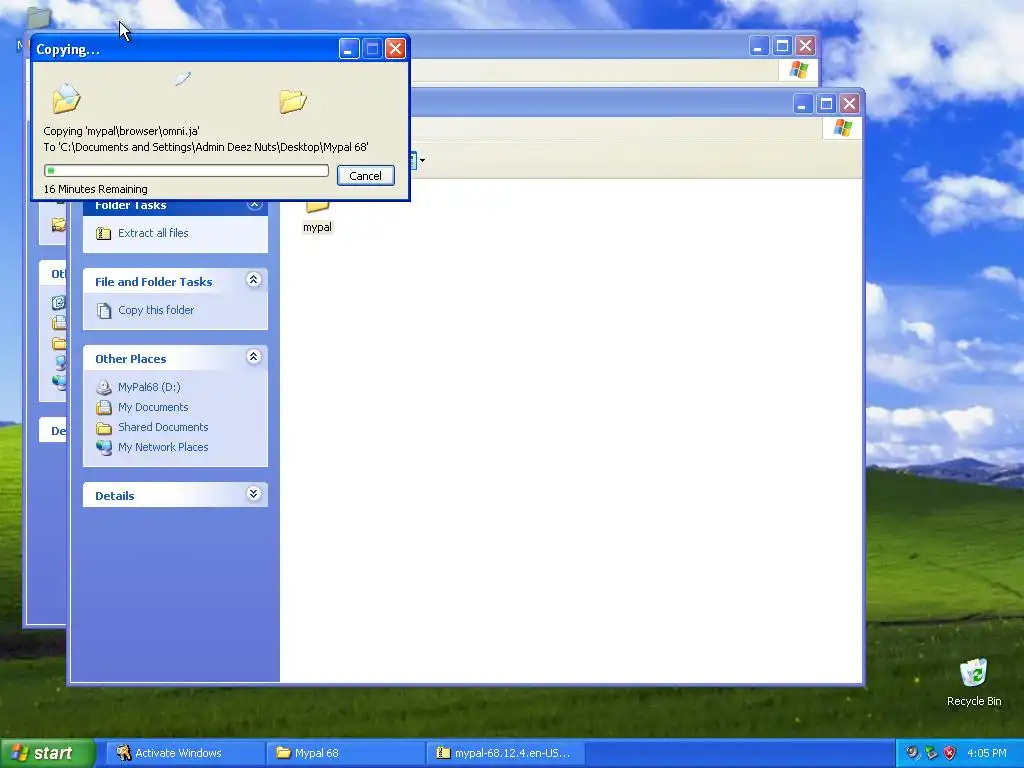This screenshot has width=1024, height=768.
Task: Collapse the File and Folder Tasks panel
Action: coord(253,280)
